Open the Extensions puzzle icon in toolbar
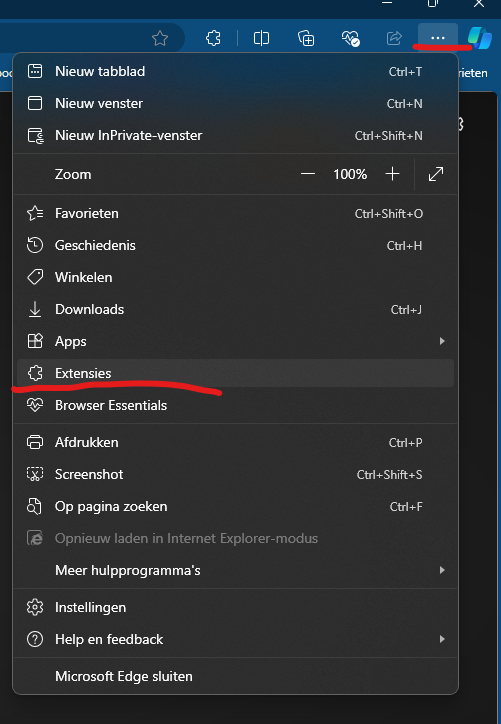This screenshot has height=724, width=501. coord(213,38)
